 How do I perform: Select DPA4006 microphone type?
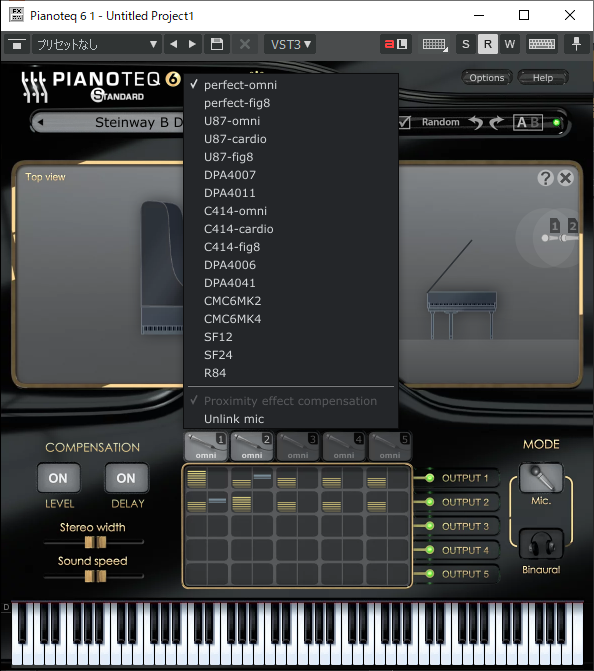291,265
